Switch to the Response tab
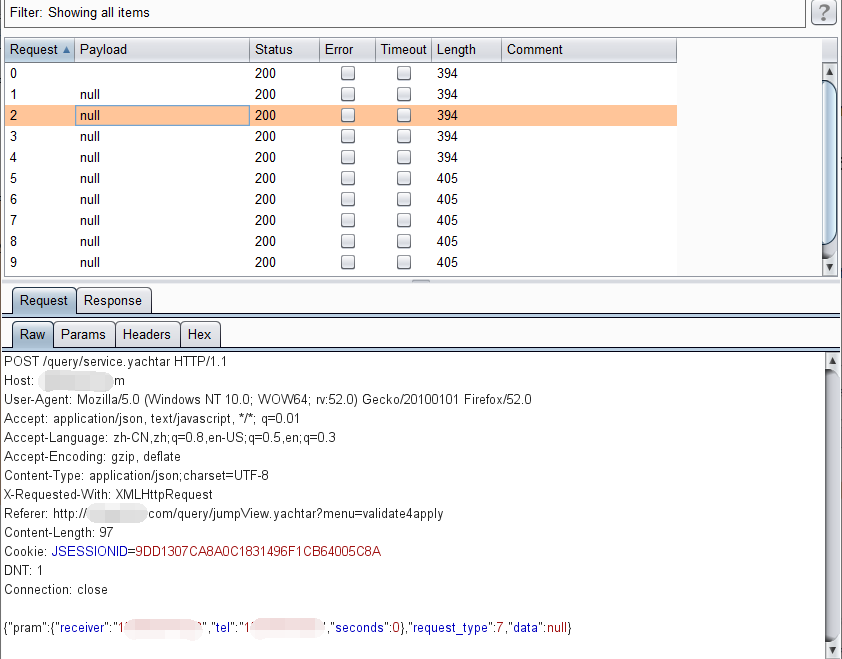Viewport: 842px width, 659px height. point(113,301)
